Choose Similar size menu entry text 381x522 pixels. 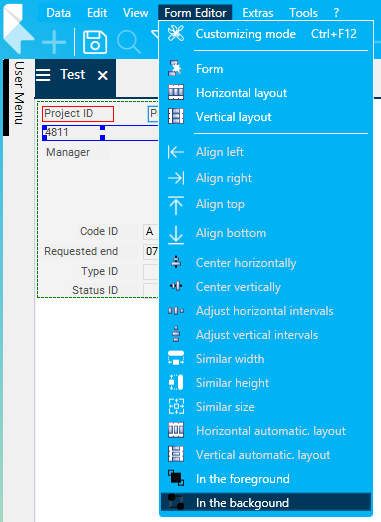[225, 407]
